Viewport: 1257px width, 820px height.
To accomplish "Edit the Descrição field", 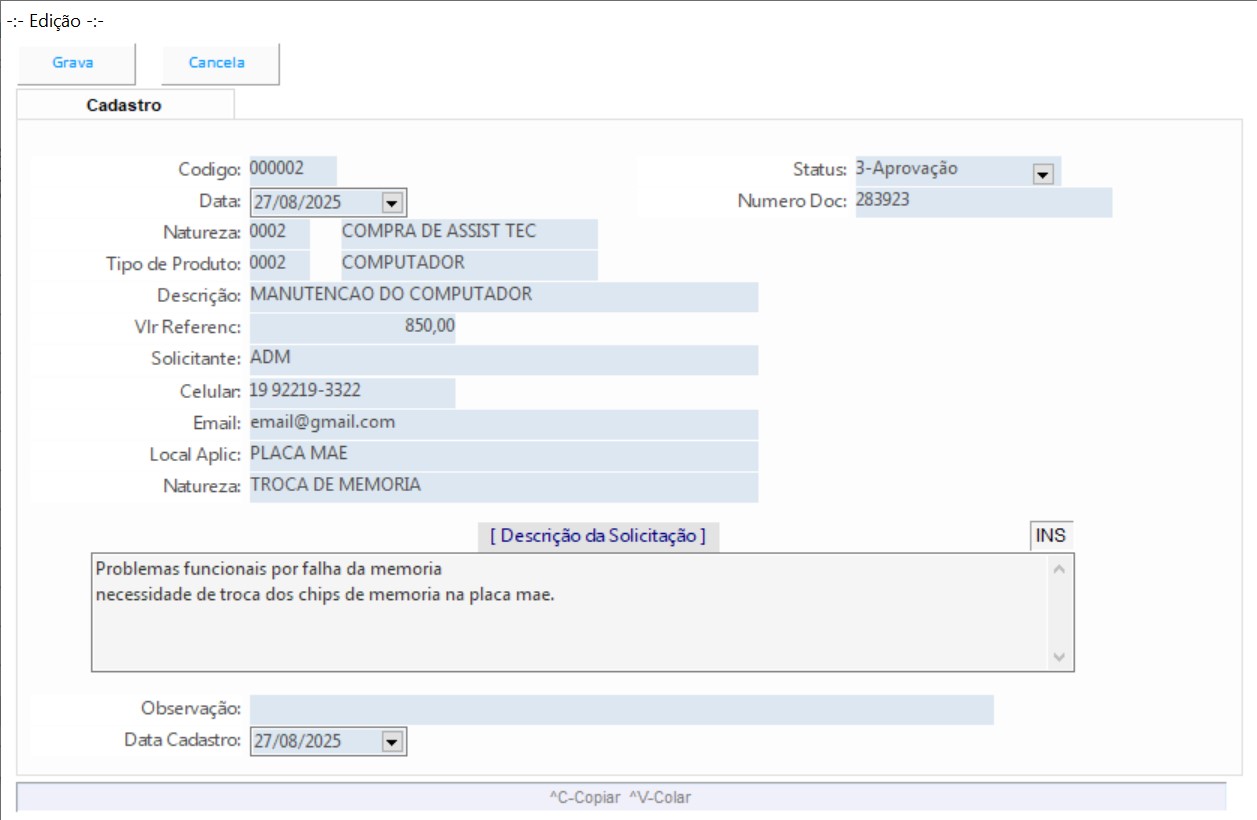I will [x=502, y=296].
